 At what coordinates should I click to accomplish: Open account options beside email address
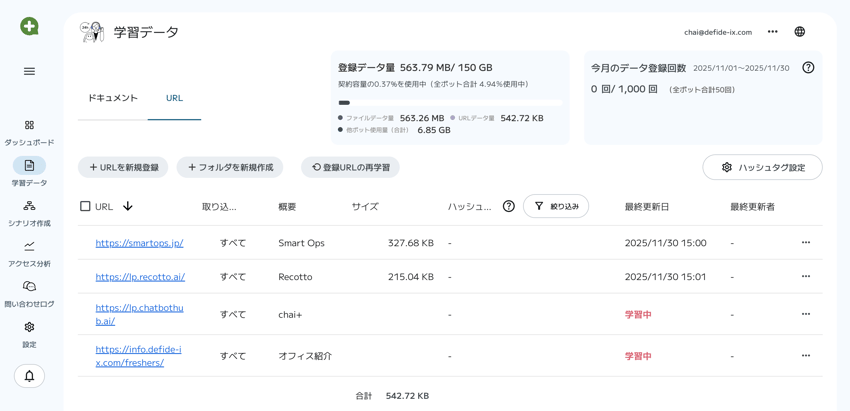coord(772,32)
